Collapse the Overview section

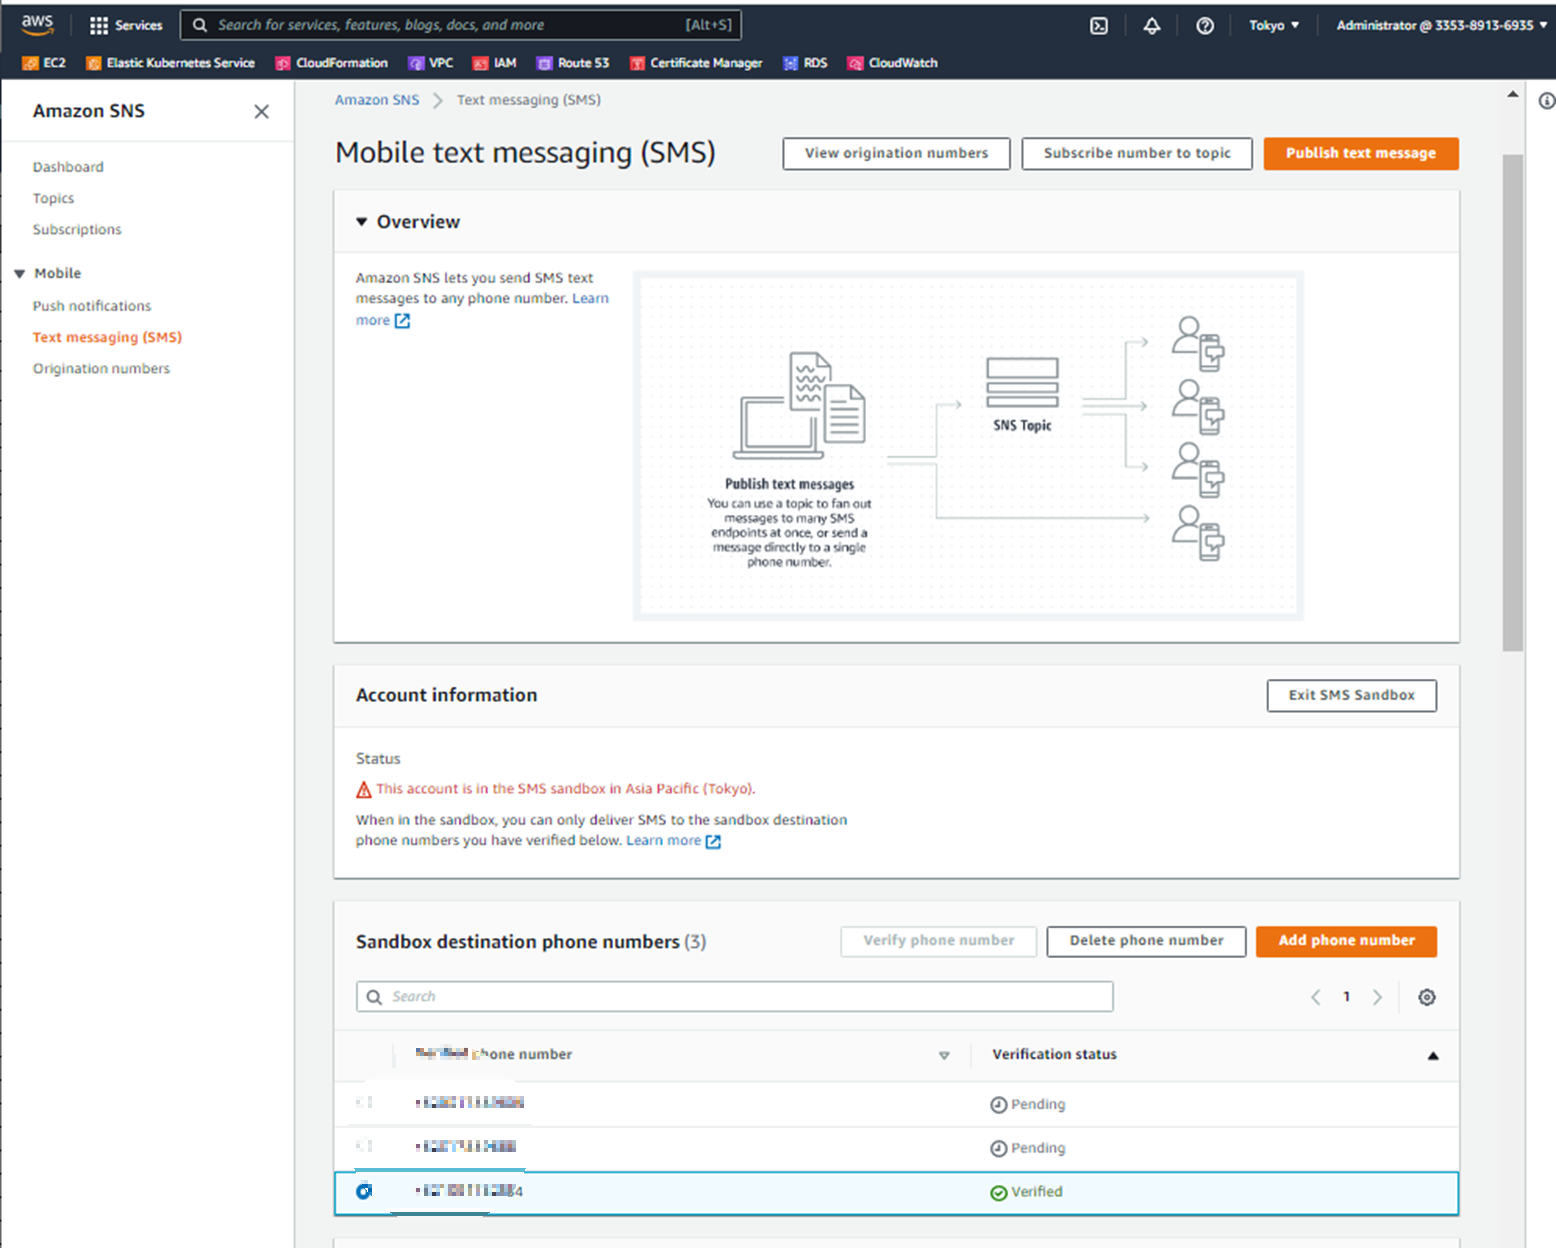pyautogui.click(x=362, y=222)
